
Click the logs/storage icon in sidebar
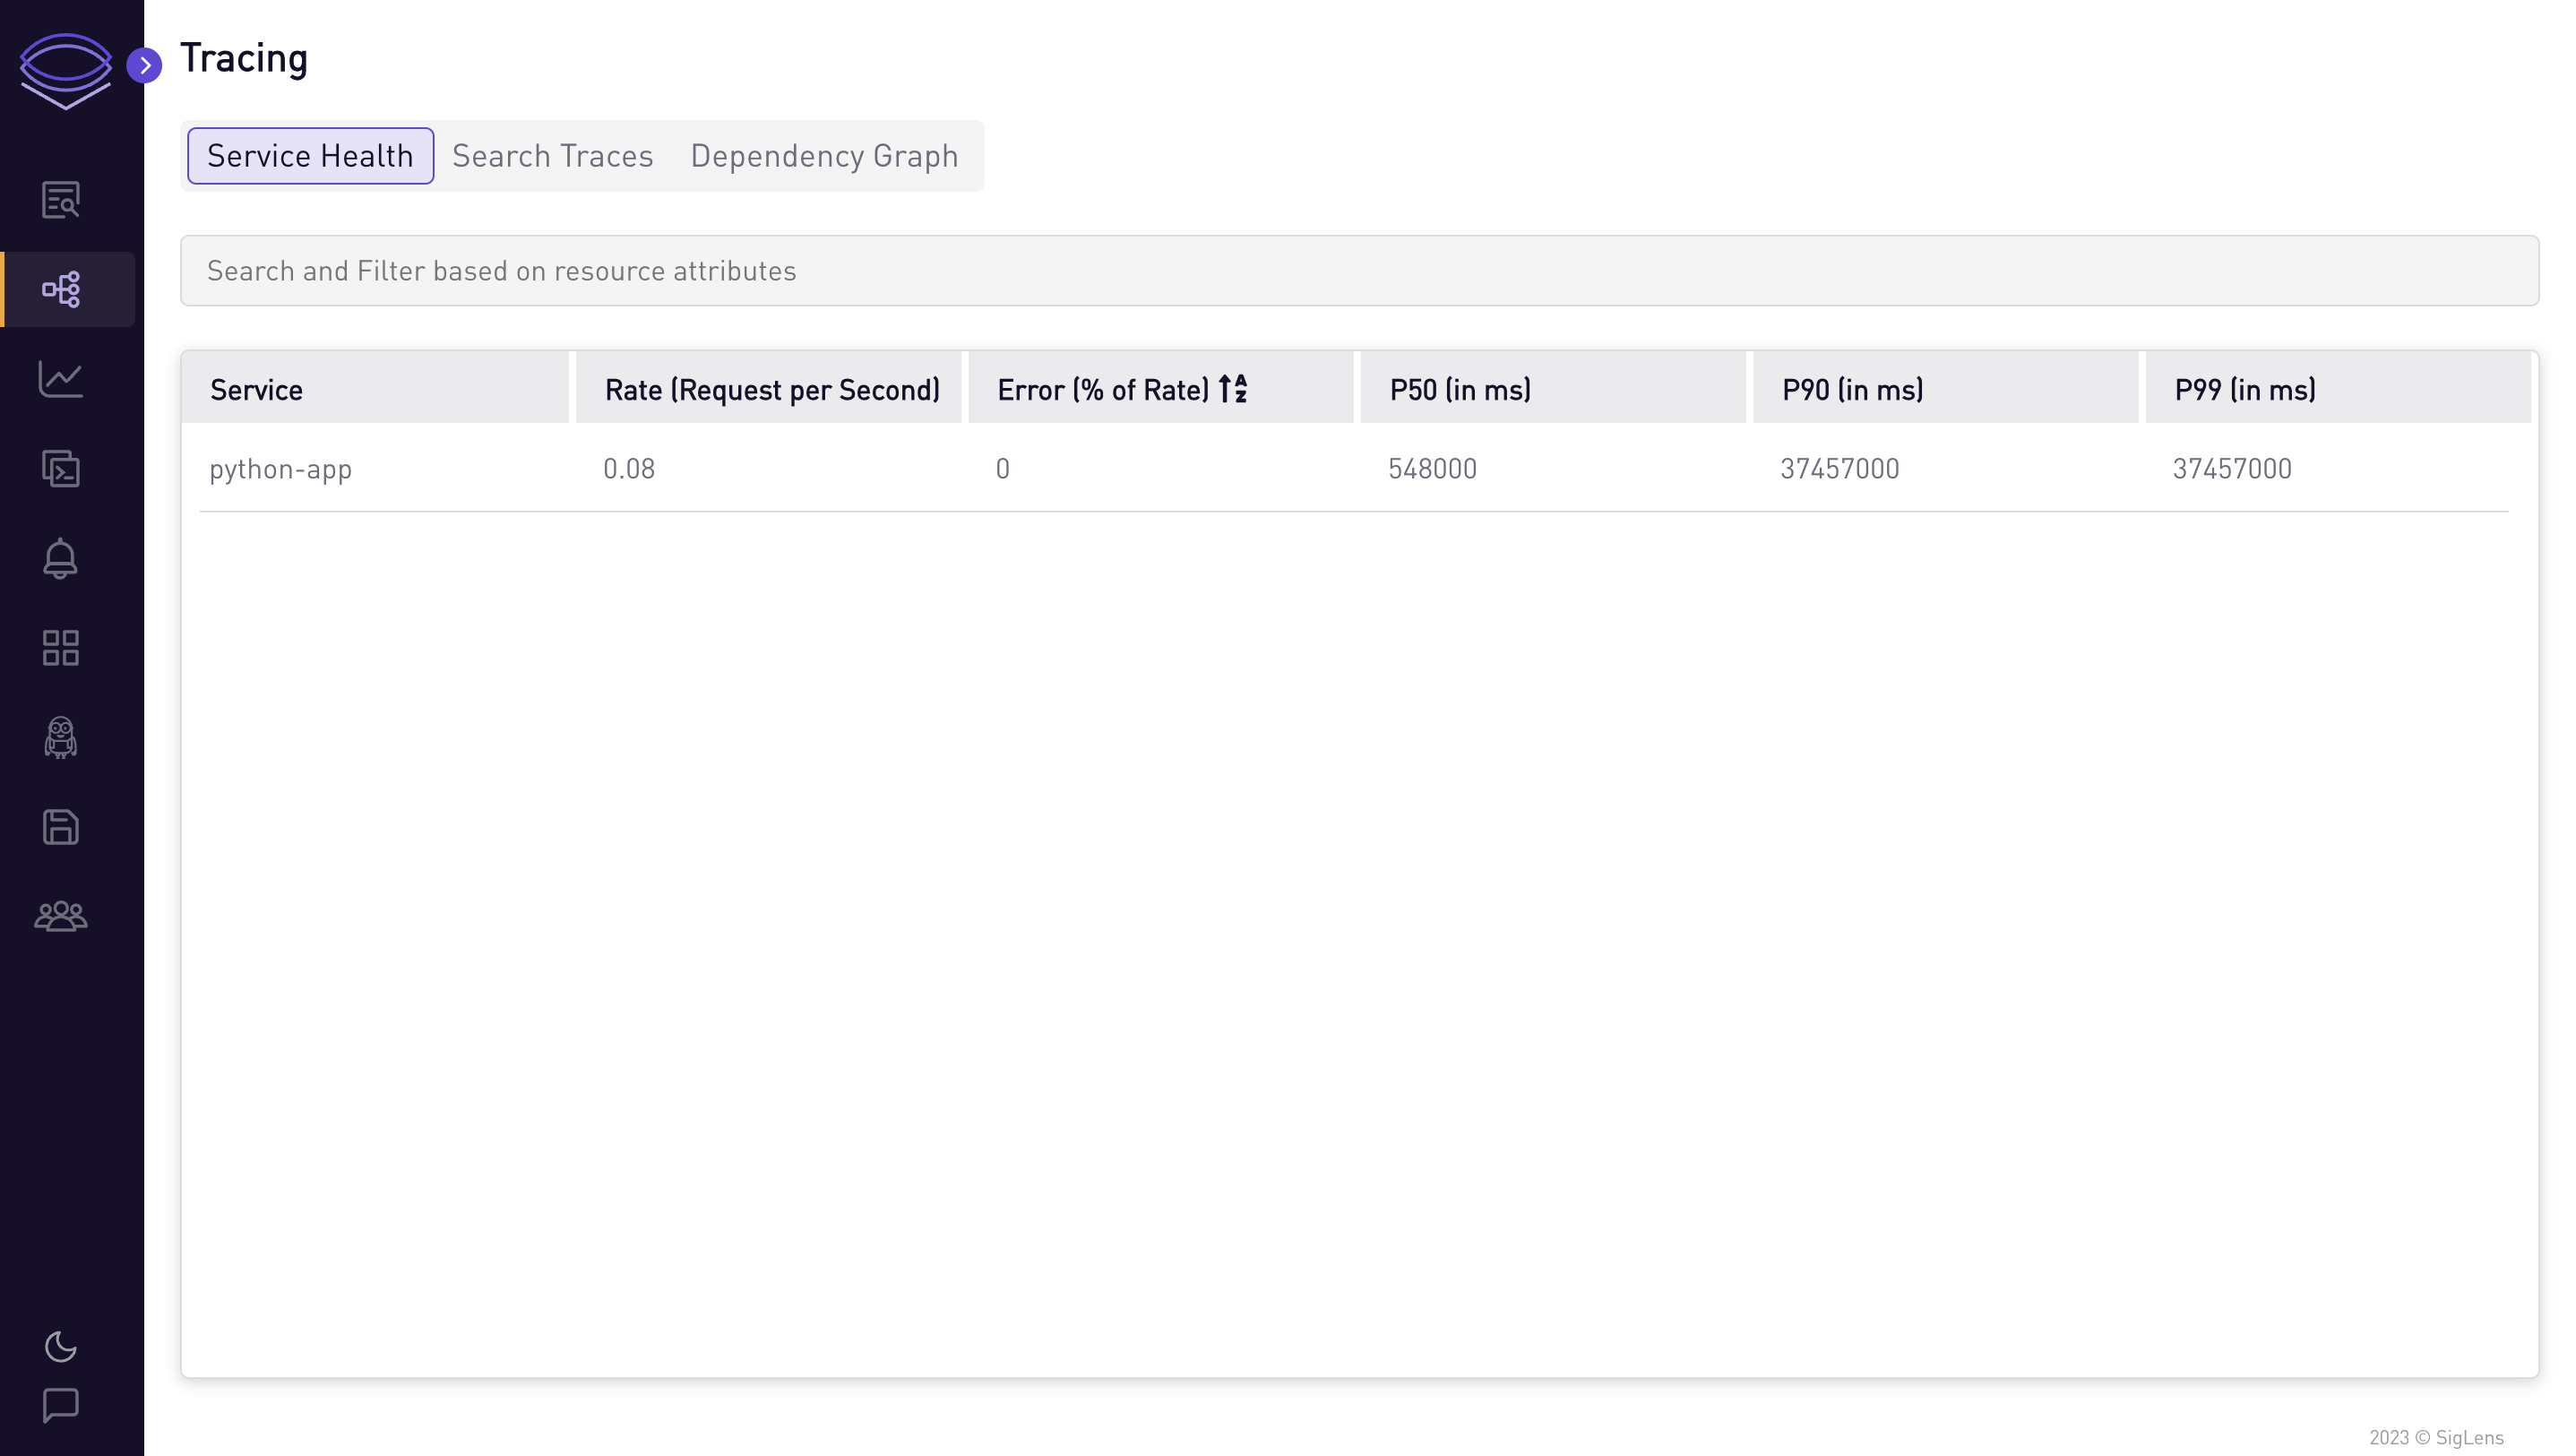click(58, 828)
